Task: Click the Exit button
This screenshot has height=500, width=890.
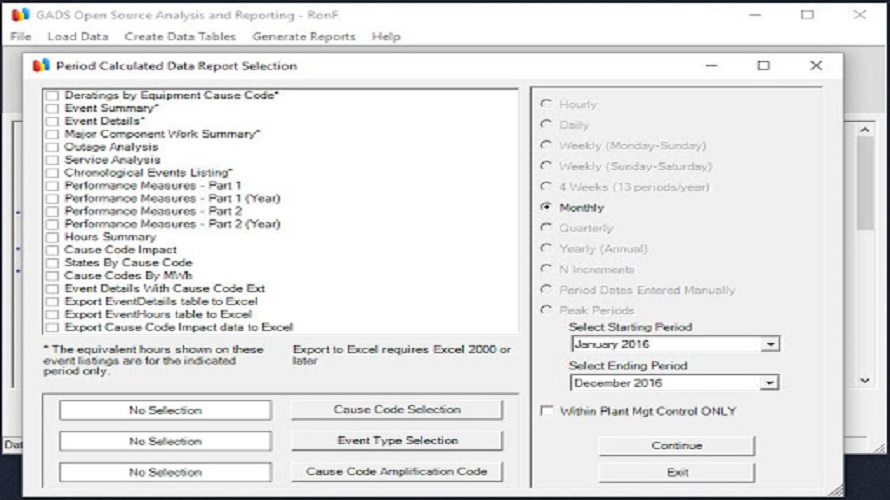Action: point(676,472)
